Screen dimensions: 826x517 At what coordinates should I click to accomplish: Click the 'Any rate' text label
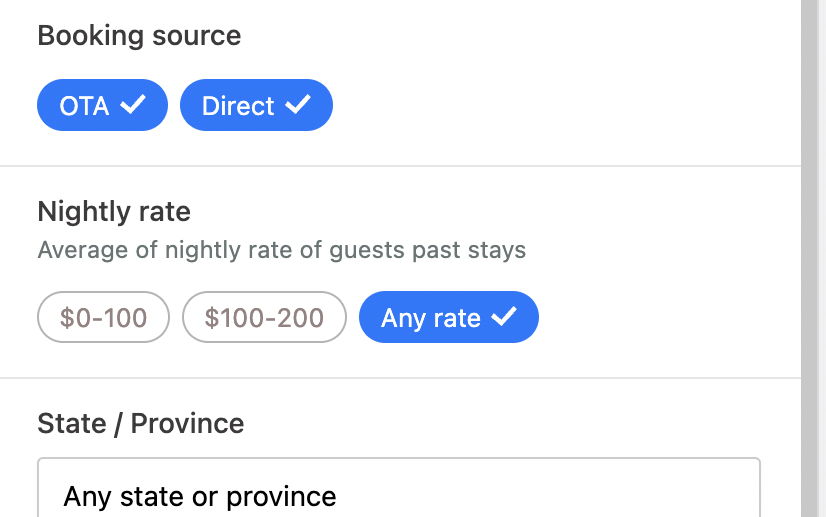coord(431,318)
